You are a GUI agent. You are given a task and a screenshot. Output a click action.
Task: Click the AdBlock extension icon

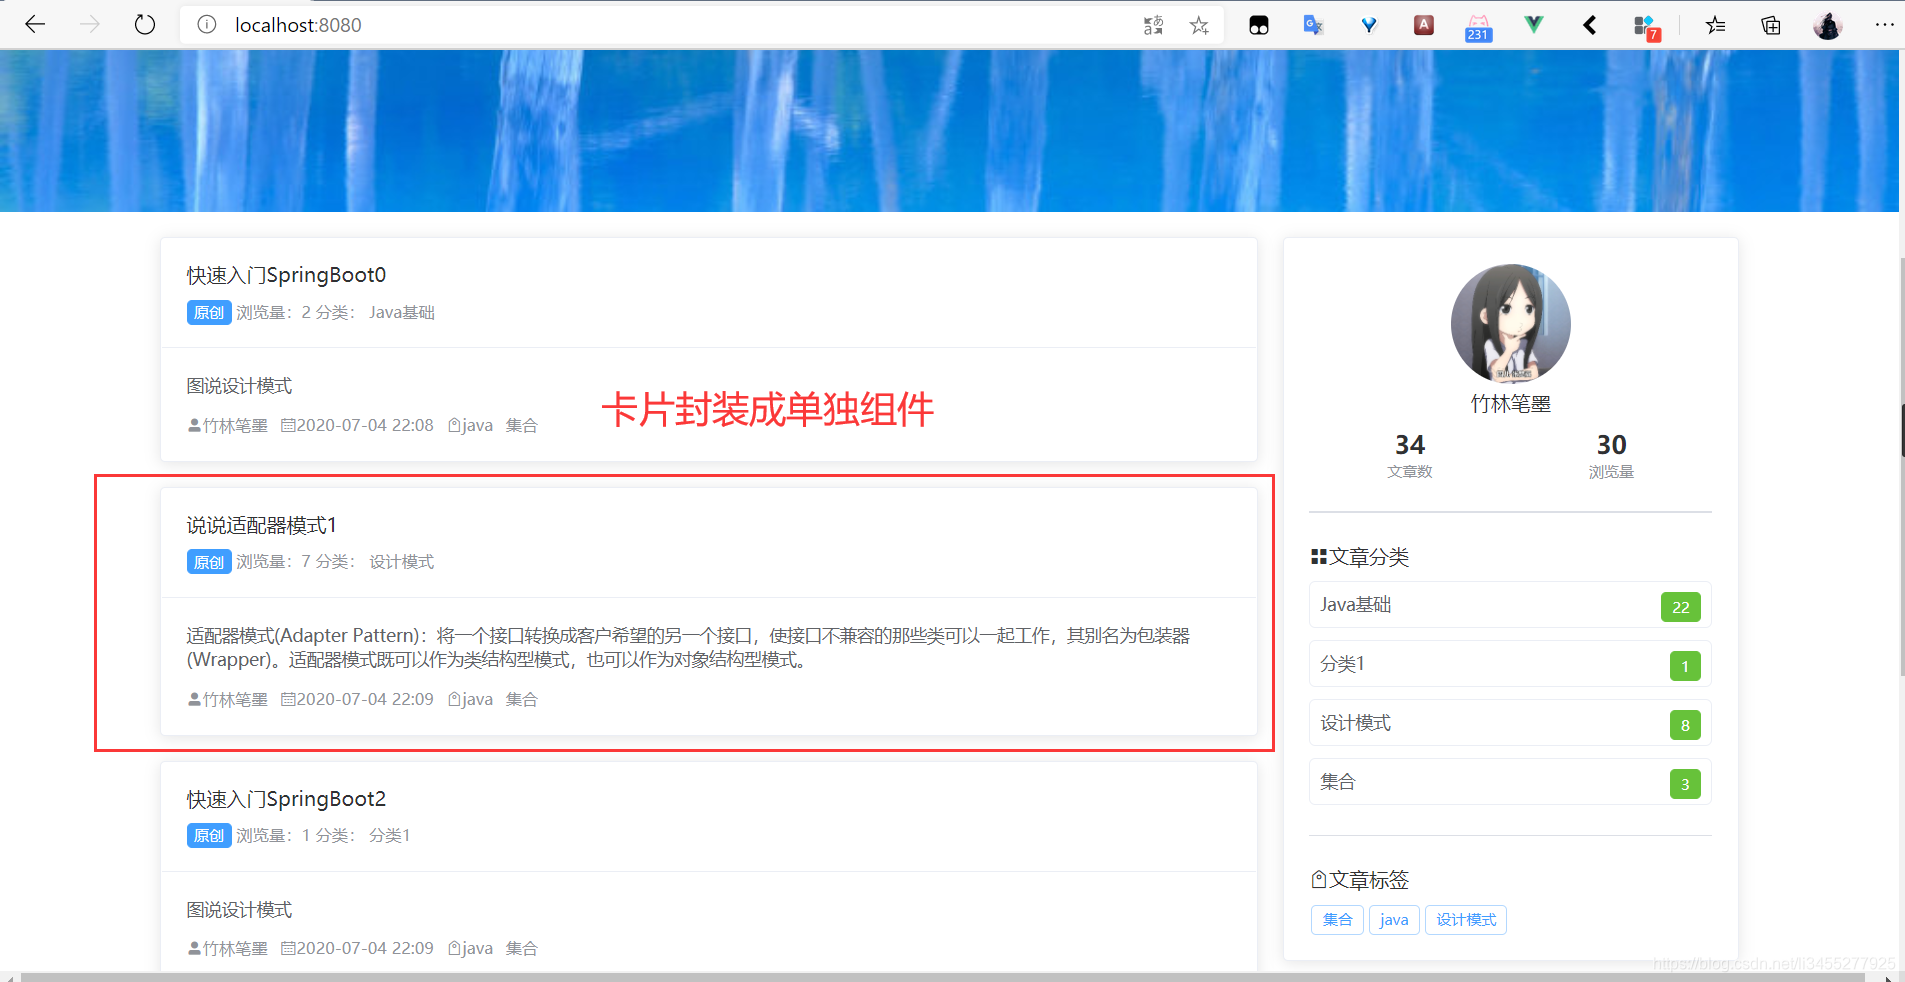1424,25
